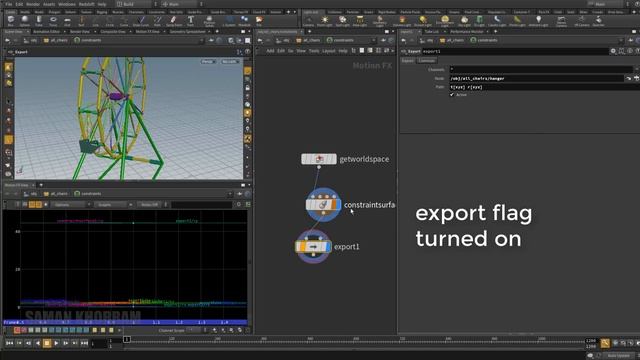The height and width of the screenshot is (360, 640).
Task: Select the L-System shelf tool
Action: point(230,21)
